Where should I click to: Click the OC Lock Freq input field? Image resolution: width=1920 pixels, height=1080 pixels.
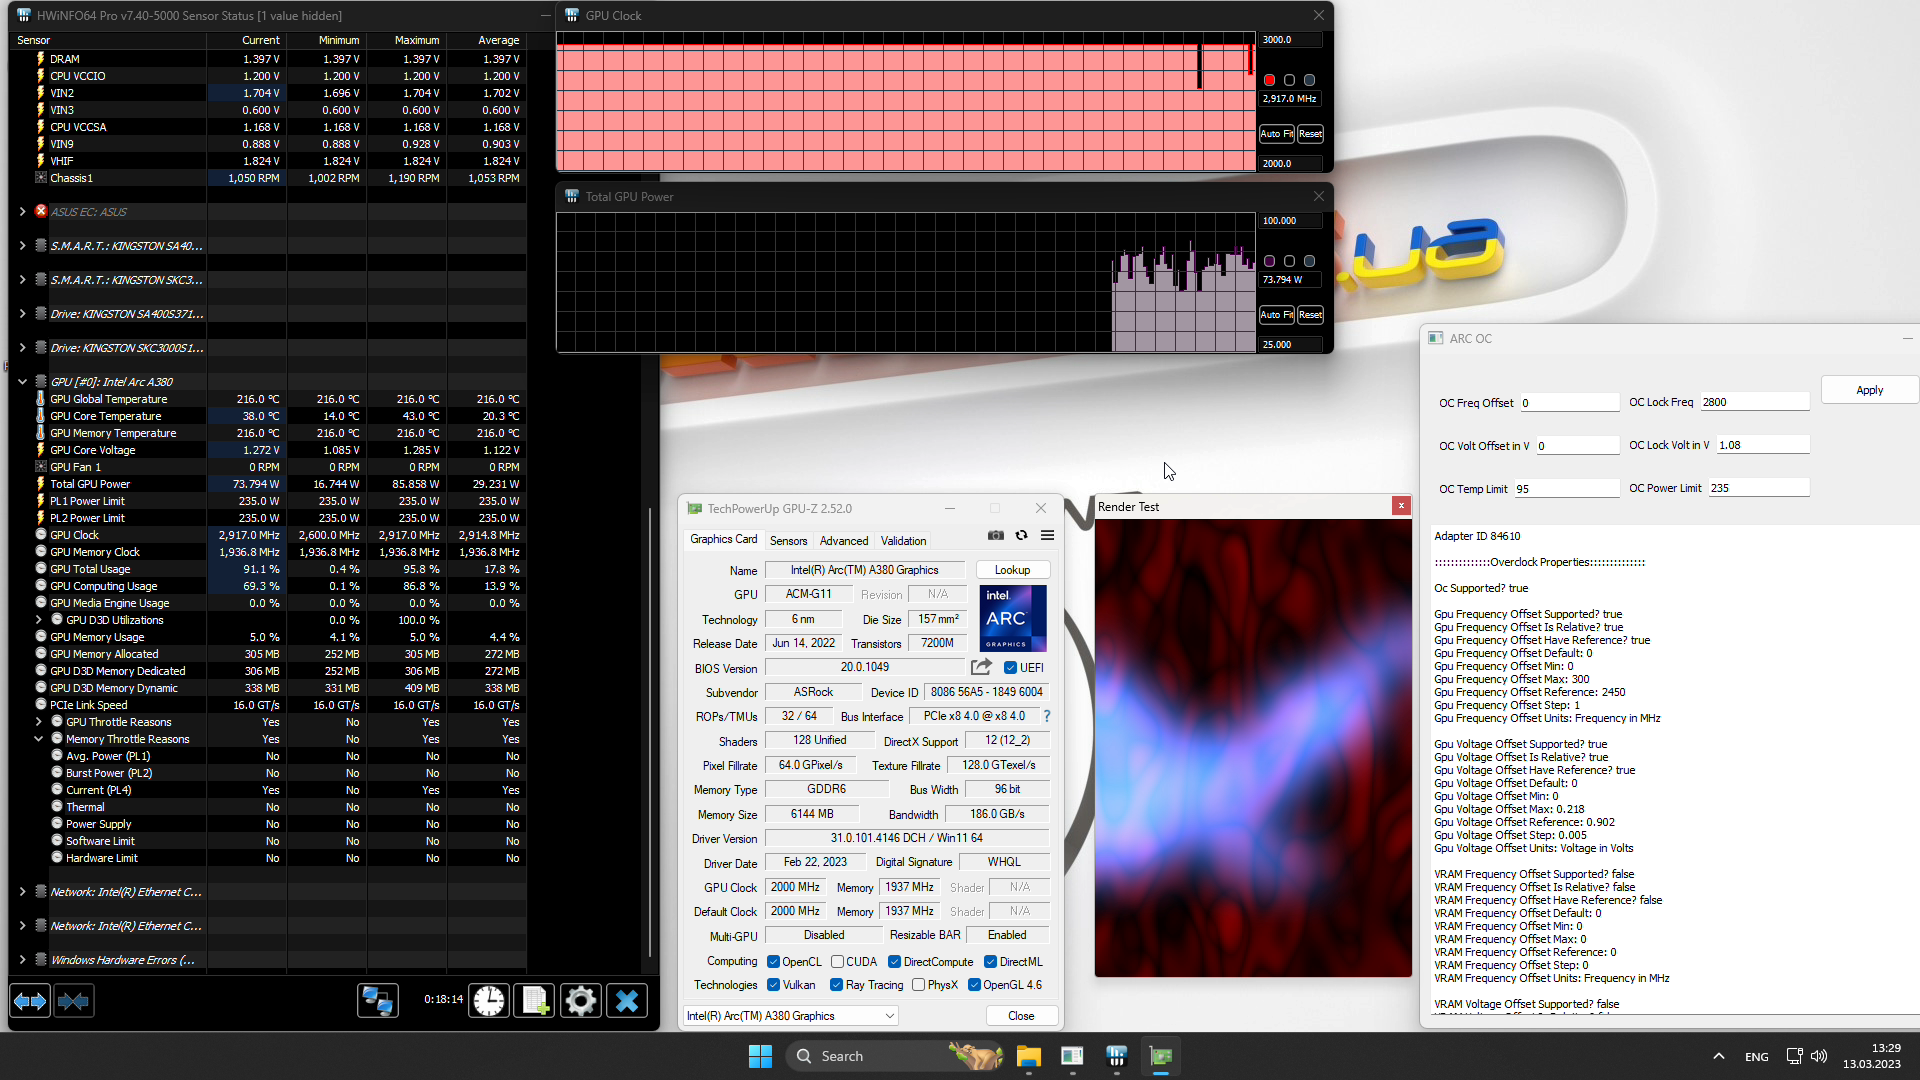tap(1754, 402)
